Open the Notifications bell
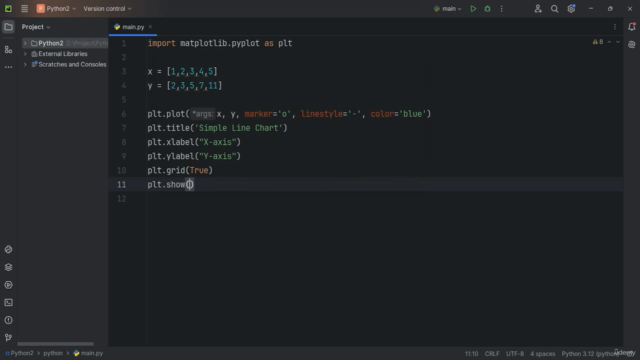This screenshot has height=360, width=640. pos(632,27)
